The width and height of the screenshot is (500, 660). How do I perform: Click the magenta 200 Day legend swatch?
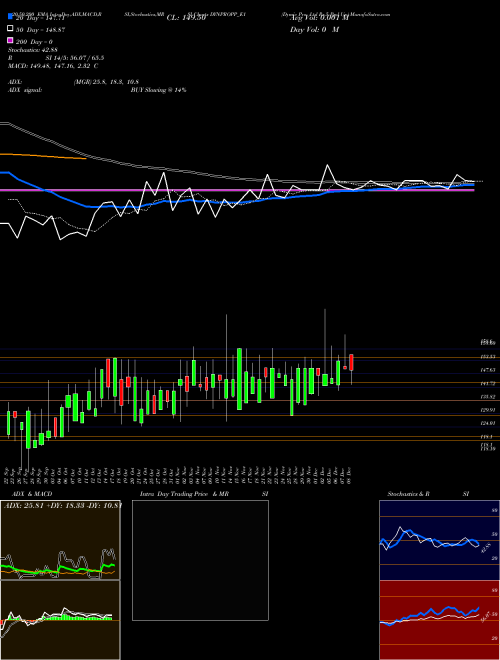click(x=10, y=40)
